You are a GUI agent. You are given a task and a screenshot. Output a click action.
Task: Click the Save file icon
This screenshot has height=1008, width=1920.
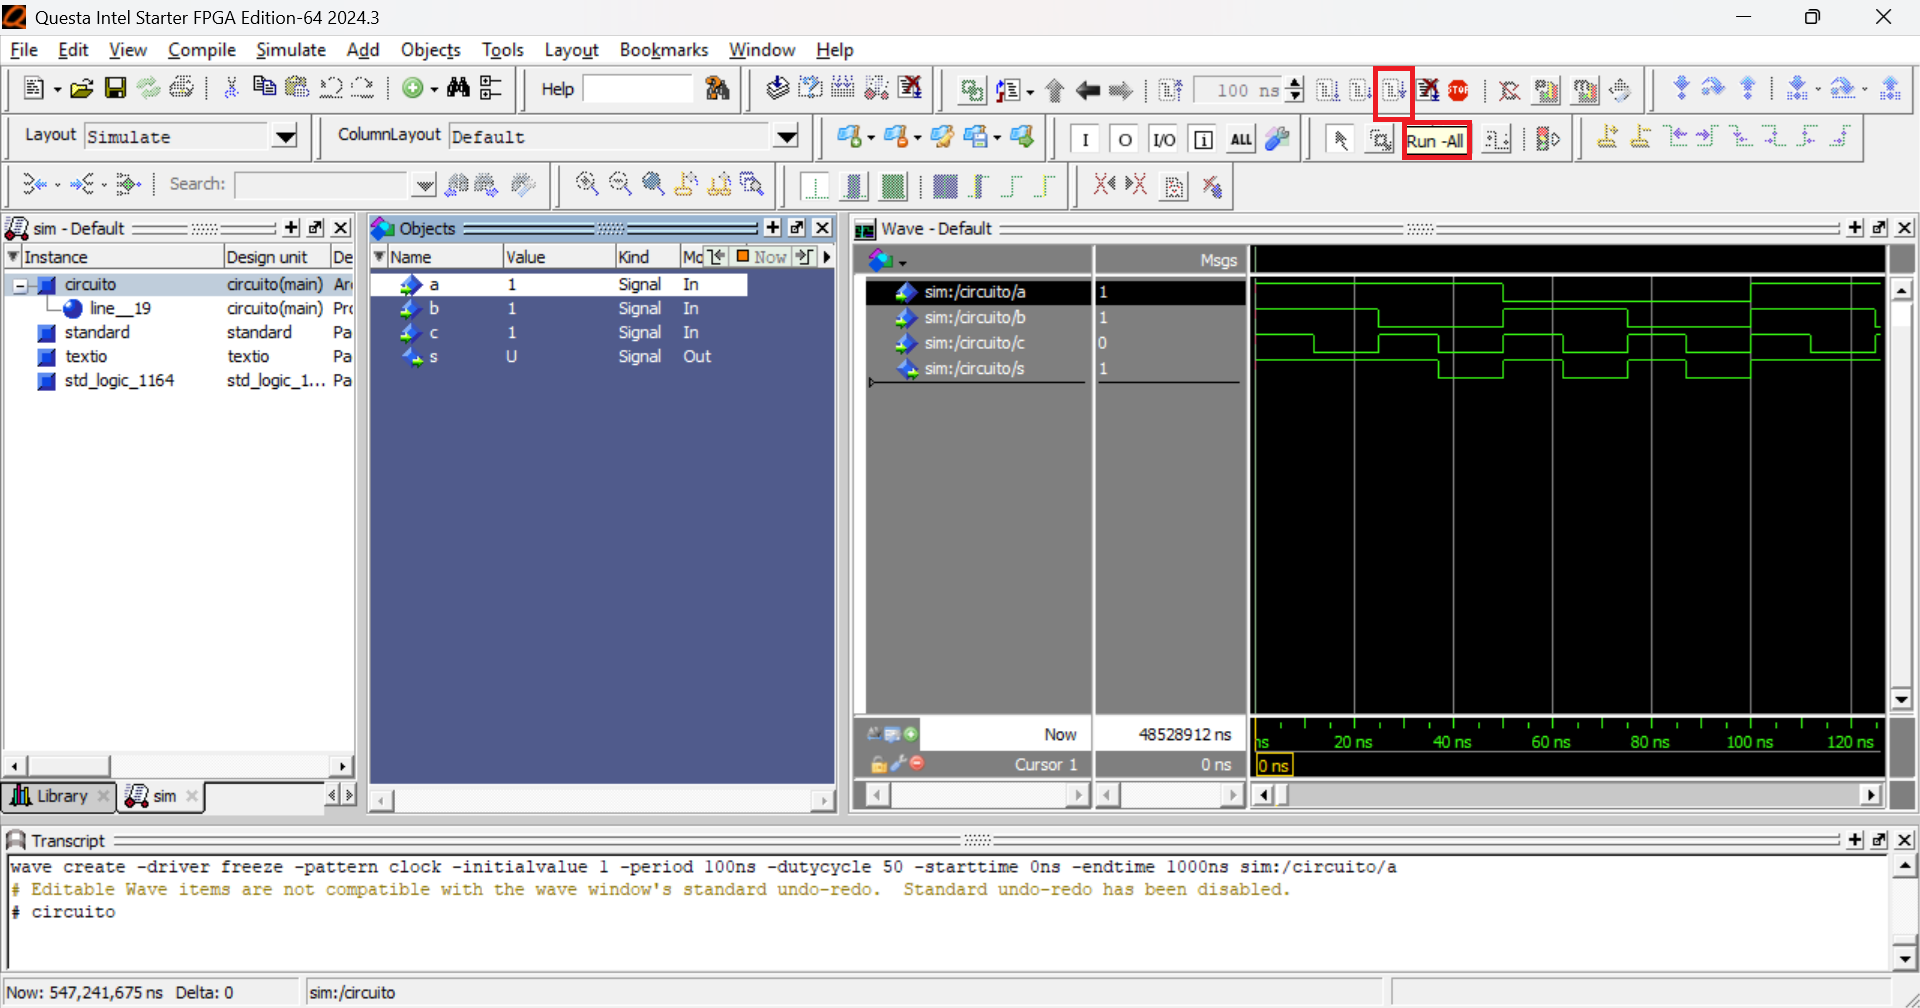[115, 89]
